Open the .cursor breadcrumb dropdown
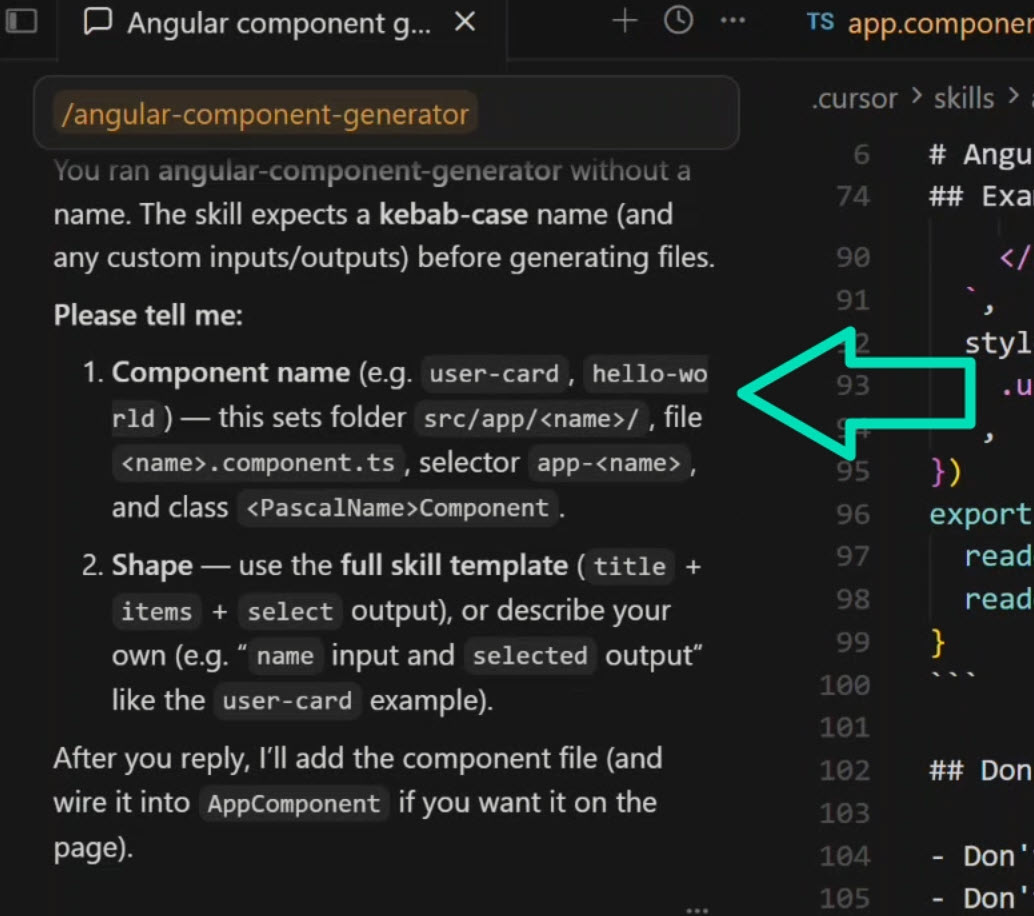This screenshot has height=916, width=1034. tap(855, 98)
